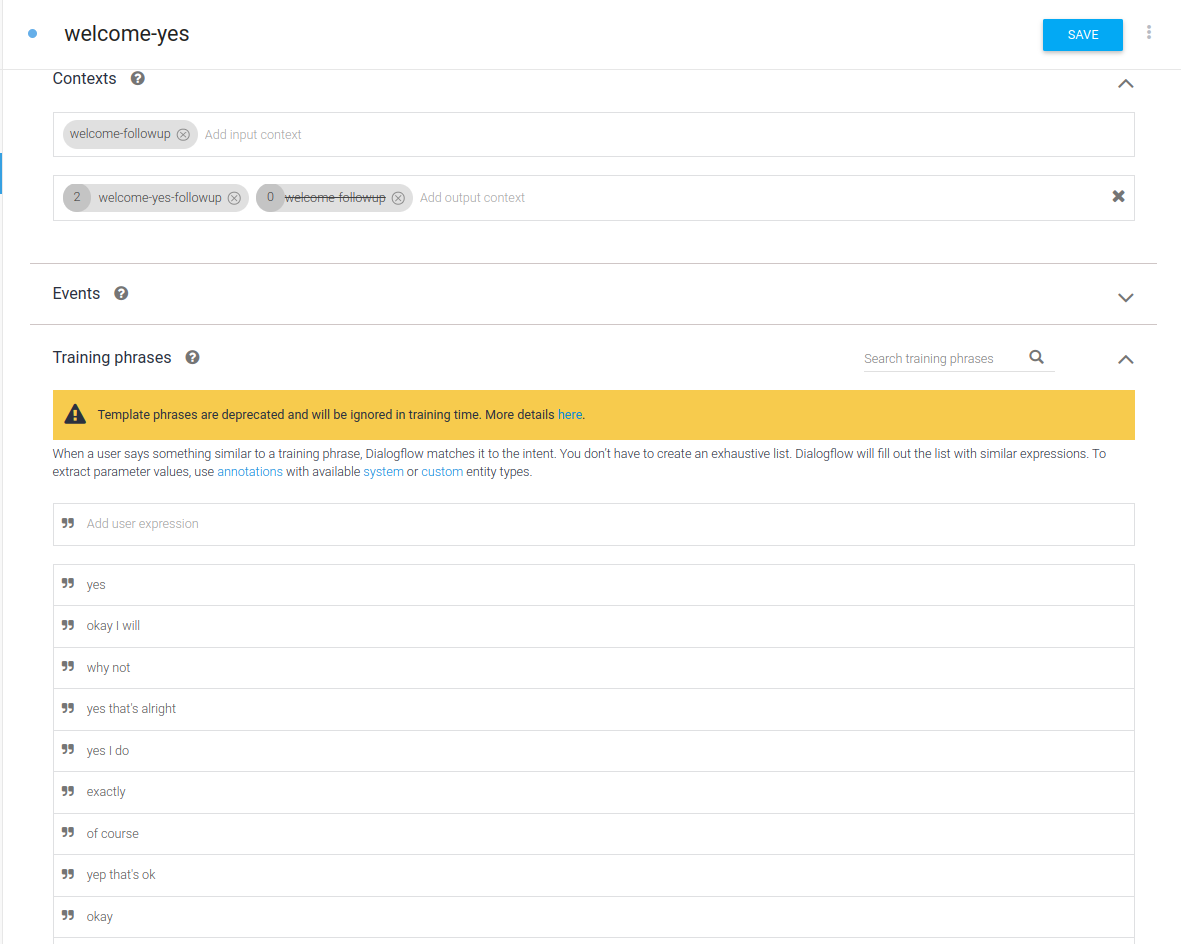The image size is (1181, 944).
Task: Change lifespan 0 of welcome-followup output context
Action: click(270, 198)
